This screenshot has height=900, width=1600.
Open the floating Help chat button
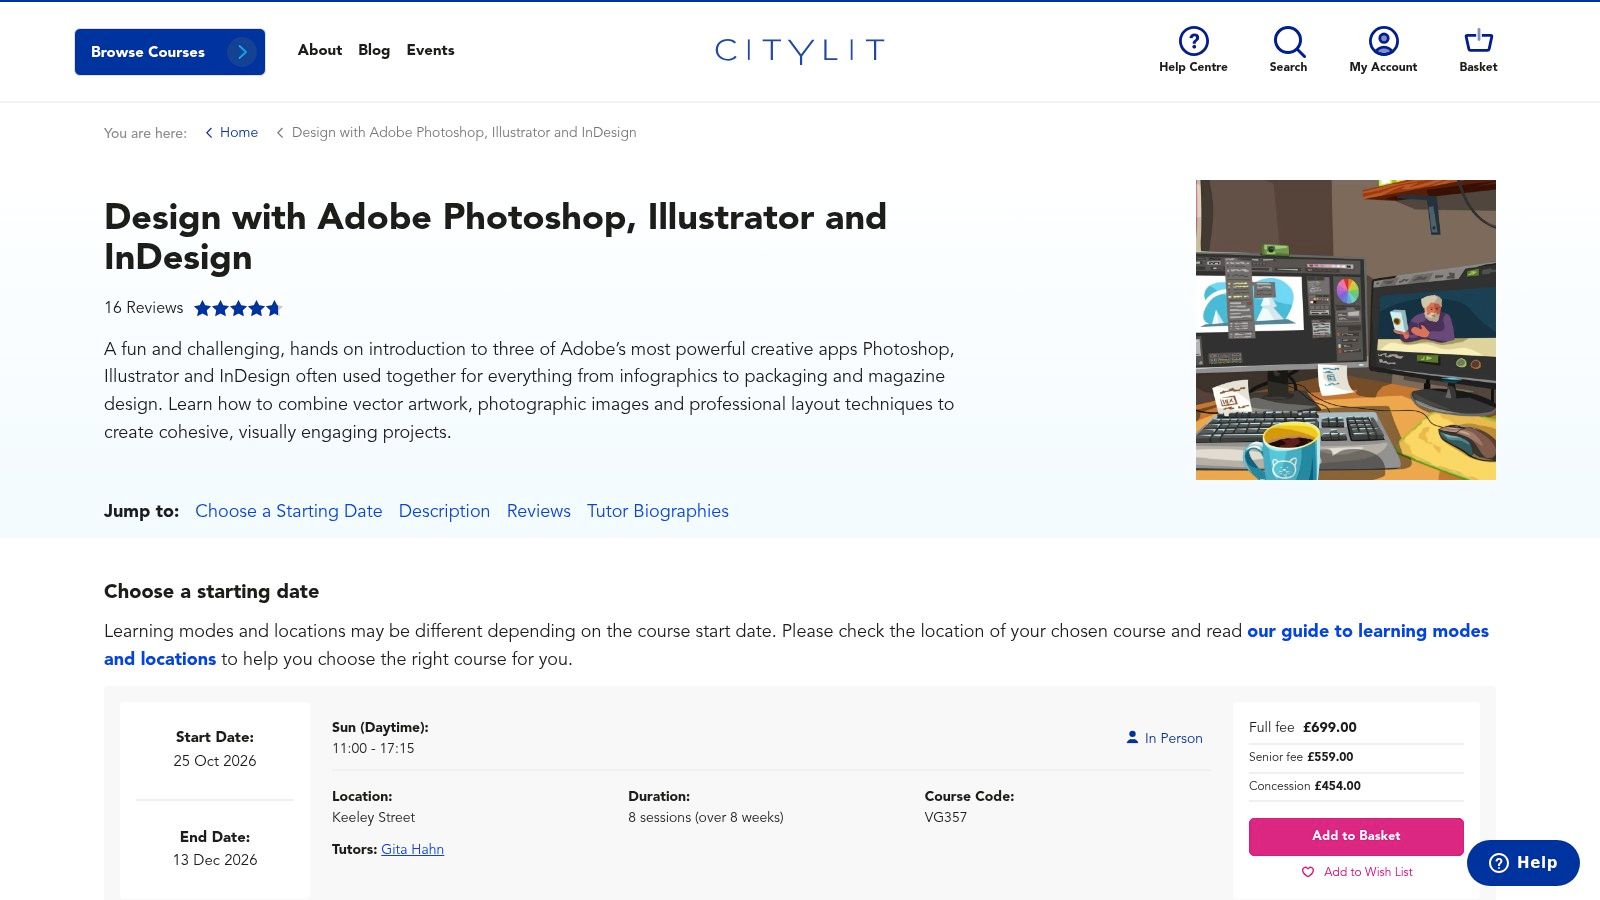pyautogui.click(x=1523, y=862)
